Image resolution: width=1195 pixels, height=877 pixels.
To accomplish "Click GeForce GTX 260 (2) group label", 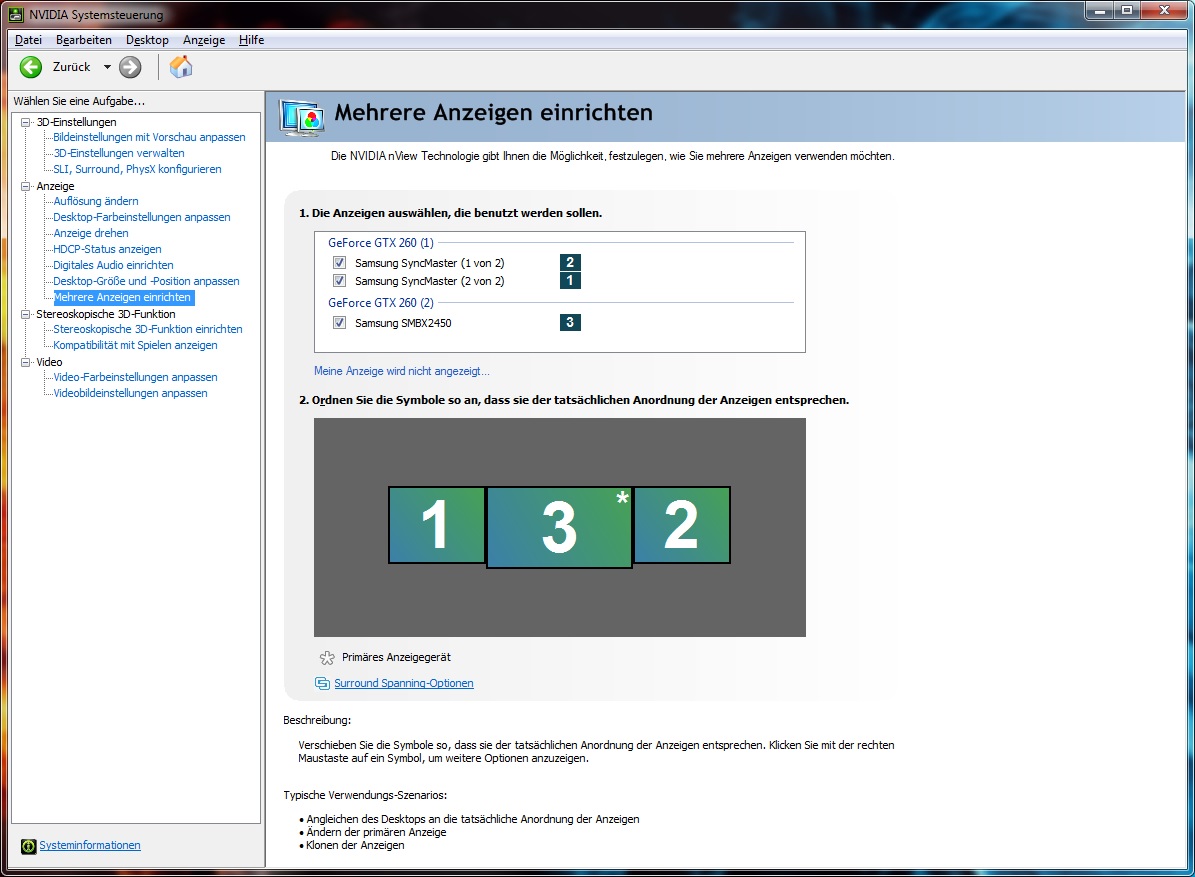I will [x=381, y=302].
